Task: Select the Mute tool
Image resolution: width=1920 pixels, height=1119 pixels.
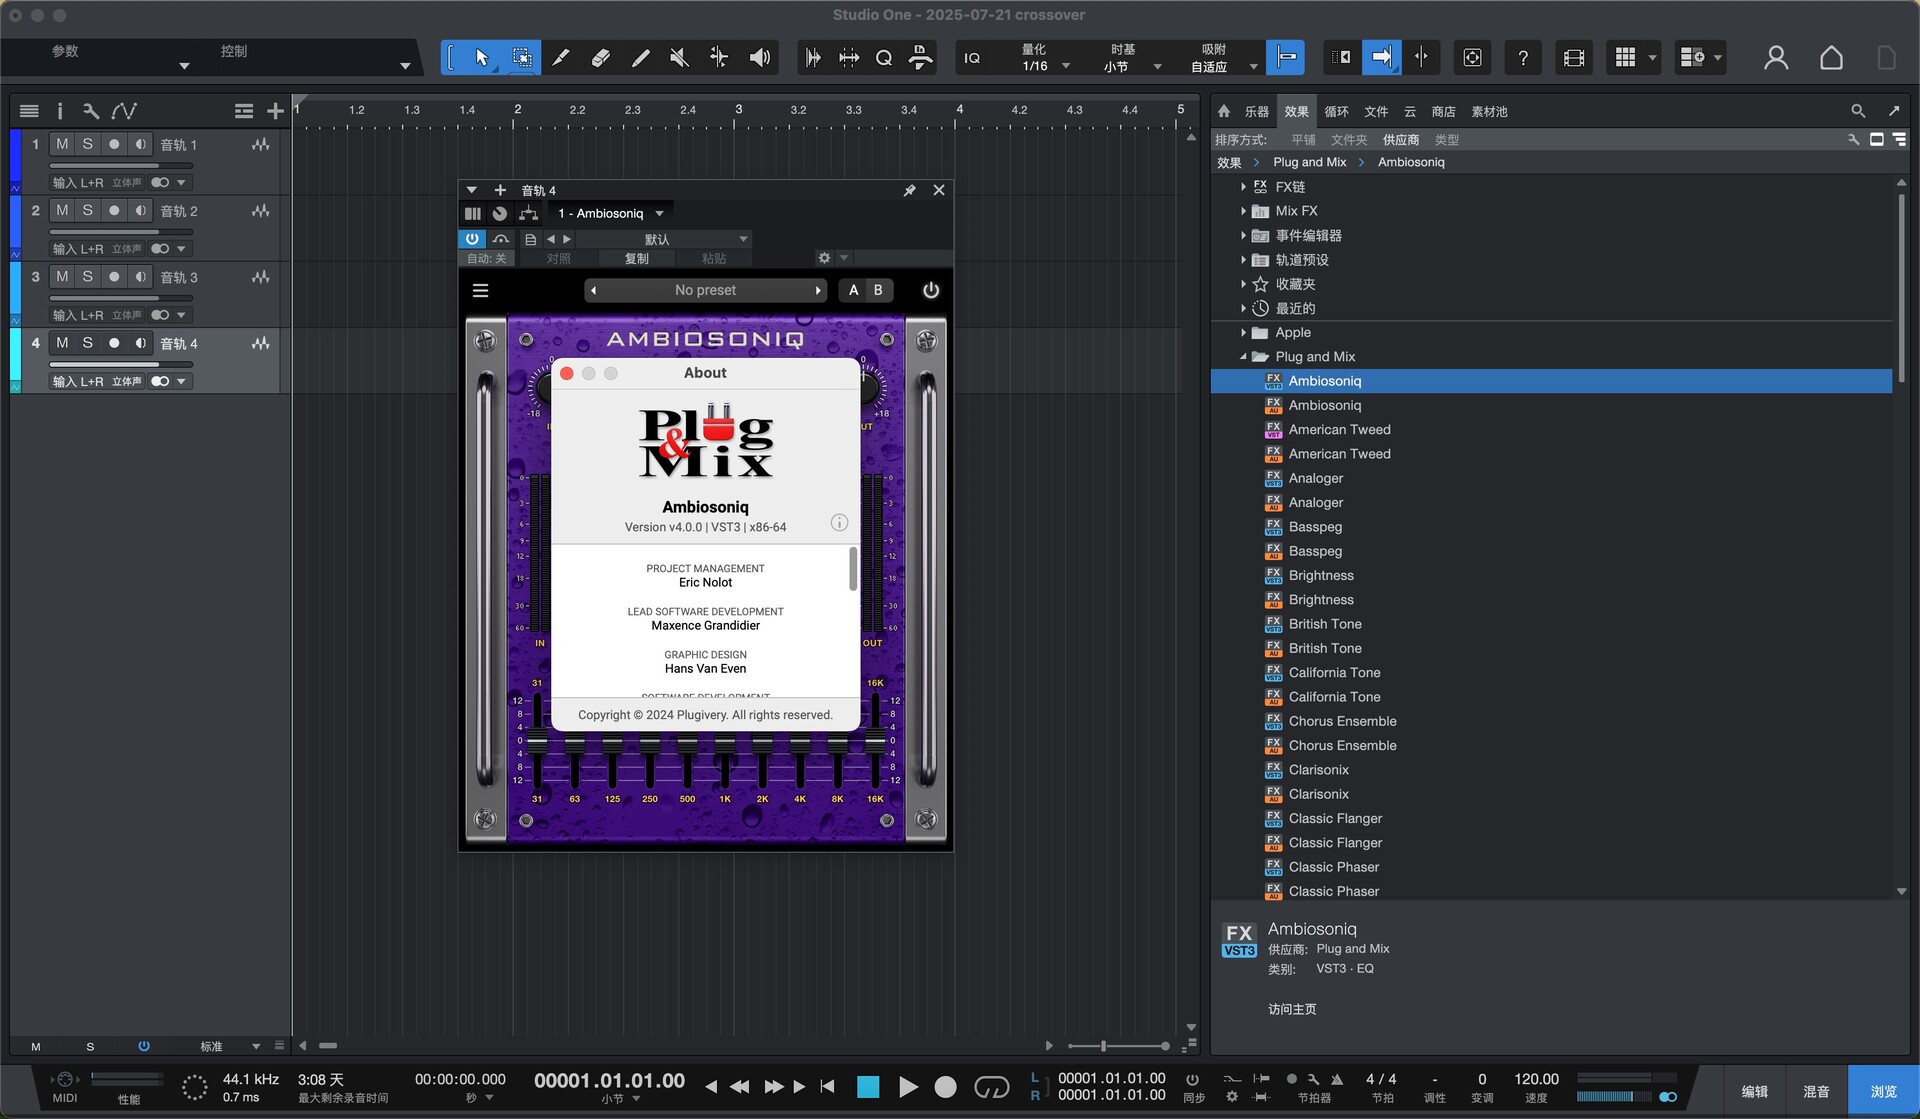Action: (680, 58)
